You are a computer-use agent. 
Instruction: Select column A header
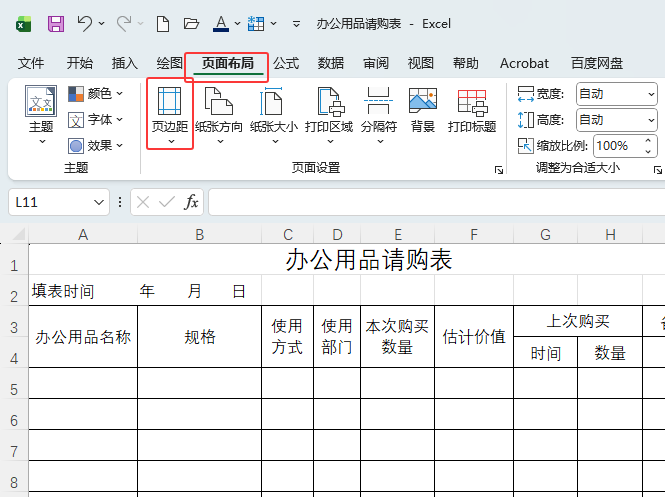(x=83, y=235)
